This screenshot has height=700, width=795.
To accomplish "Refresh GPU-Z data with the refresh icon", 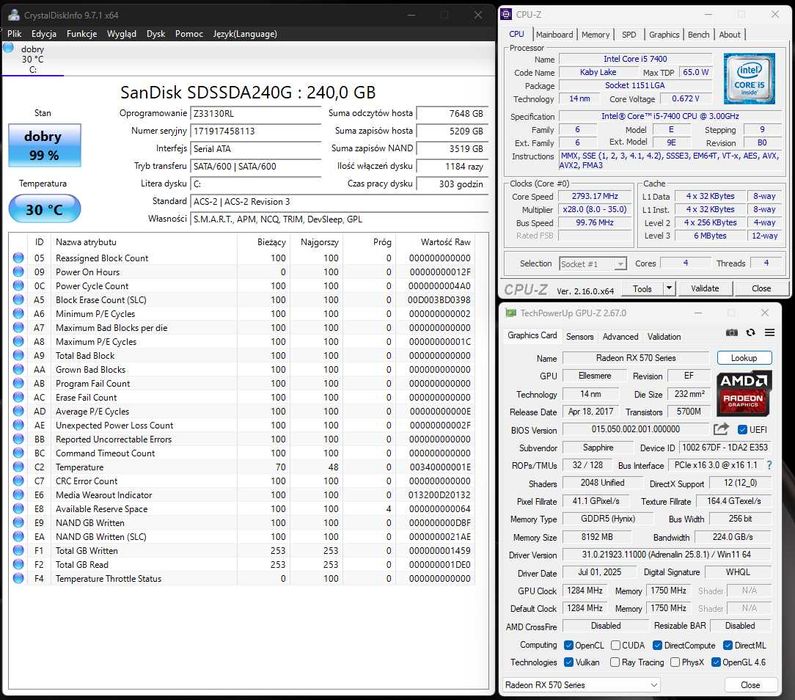I will (751, 333).
